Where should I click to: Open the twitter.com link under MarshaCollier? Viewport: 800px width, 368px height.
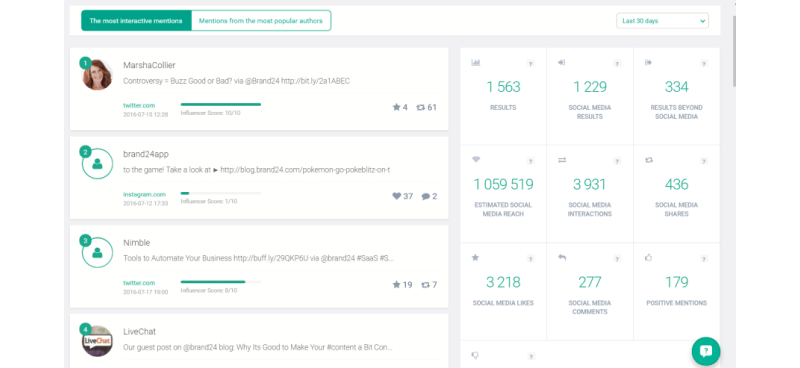pos(139,105)
